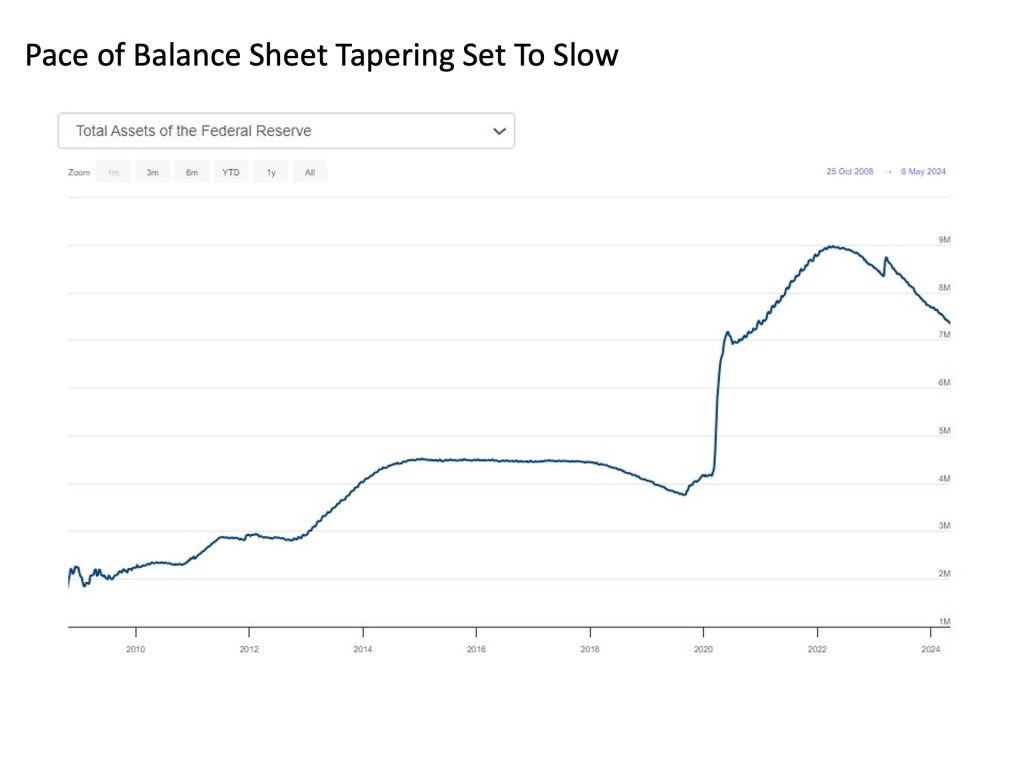The image size is (1024, 768).
Task: Show All data with the All zoom button
Action: click(310, 173)
